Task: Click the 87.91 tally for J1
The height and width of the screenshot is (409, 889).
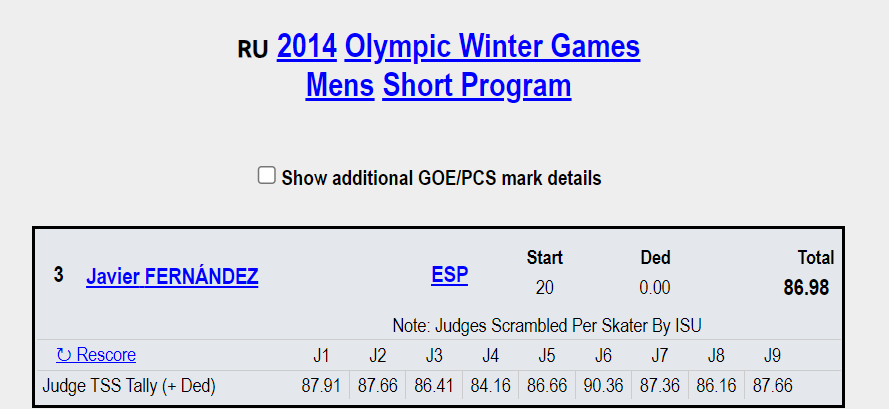Action: (x=321, y=385)
